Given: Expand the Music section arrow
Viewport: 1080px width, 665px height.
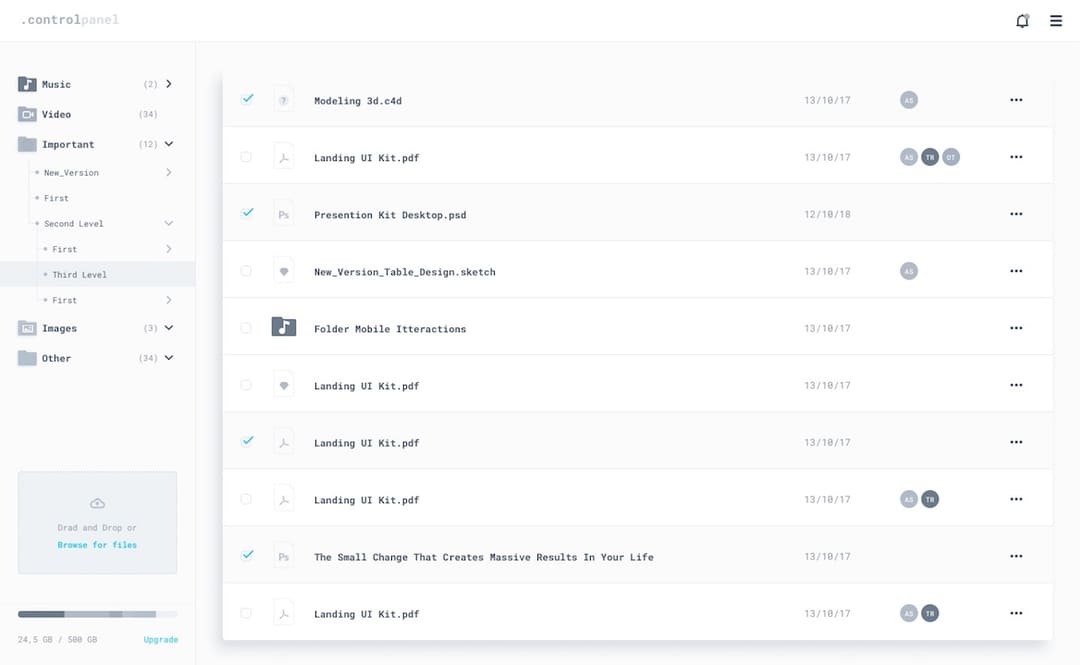Looking at the screenshot, I should pyautogui.click(x=168, y=84).
